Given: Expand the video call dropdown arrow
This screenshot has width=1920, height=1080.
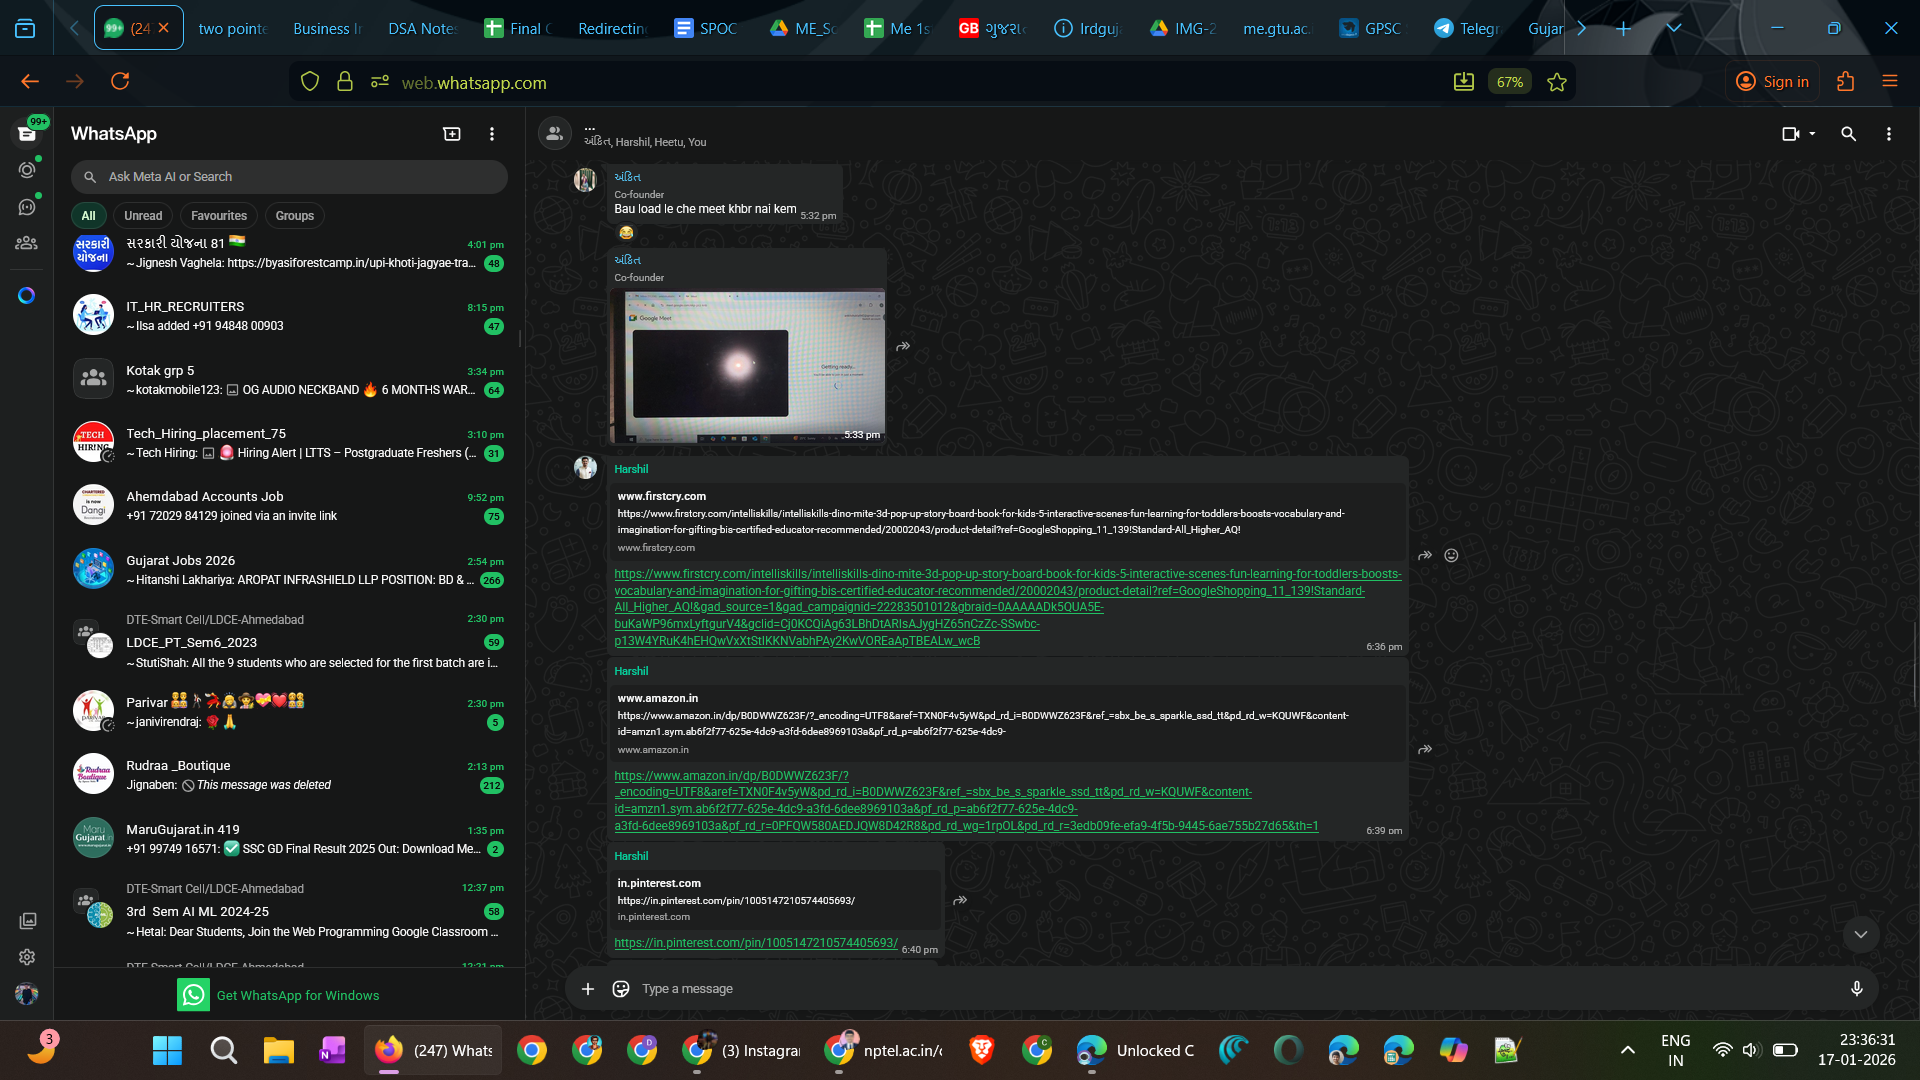Looking at the screenshot, I should pos(1812,134).
